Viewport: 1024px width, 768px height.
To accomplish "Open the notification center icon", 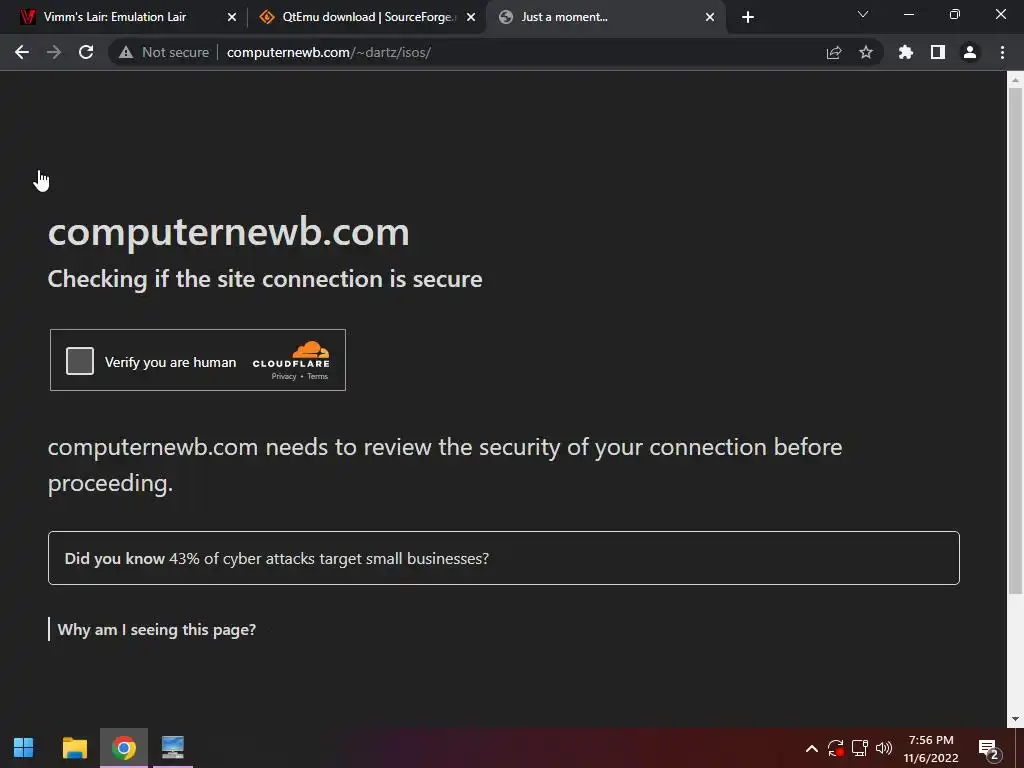I will point(989,748).
